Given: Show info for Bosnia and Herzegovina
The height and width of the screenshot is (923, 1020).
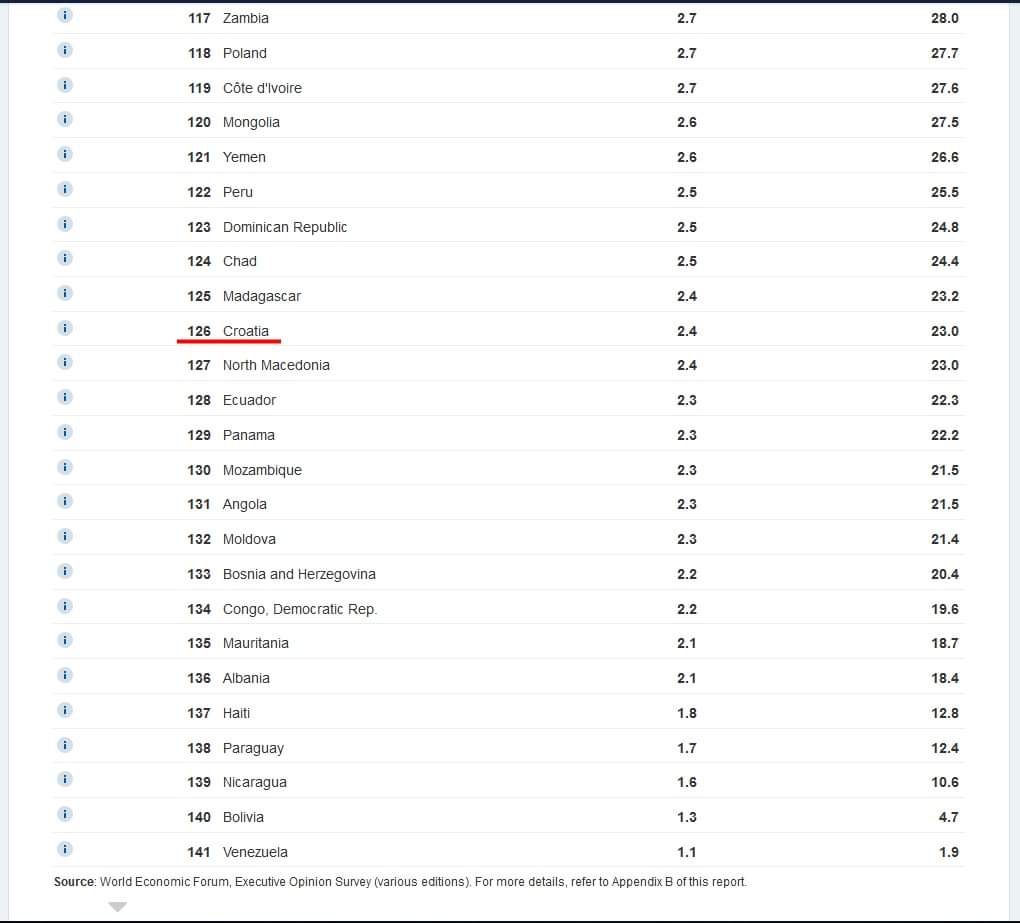Looking at the screenshot, I should click(x=65, y=571).
